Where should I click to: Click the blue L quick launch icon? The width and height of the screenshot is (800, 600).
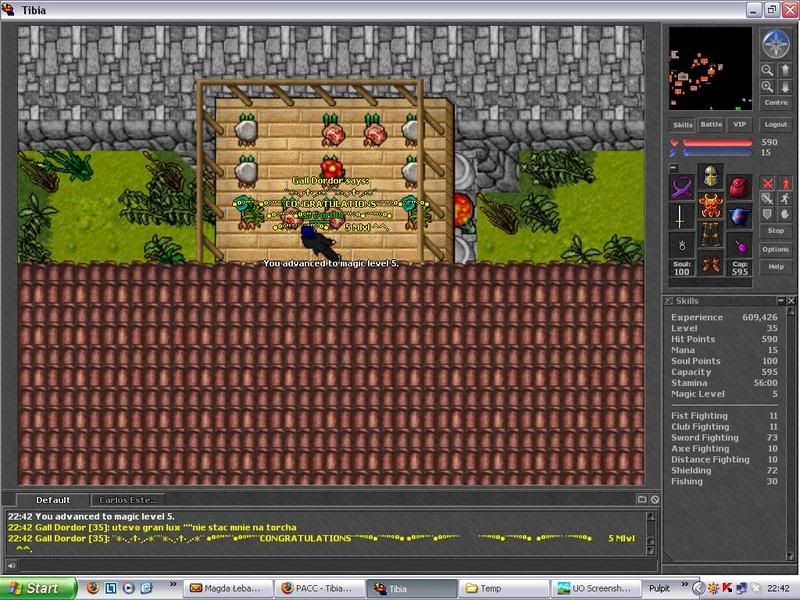point(111,588)
